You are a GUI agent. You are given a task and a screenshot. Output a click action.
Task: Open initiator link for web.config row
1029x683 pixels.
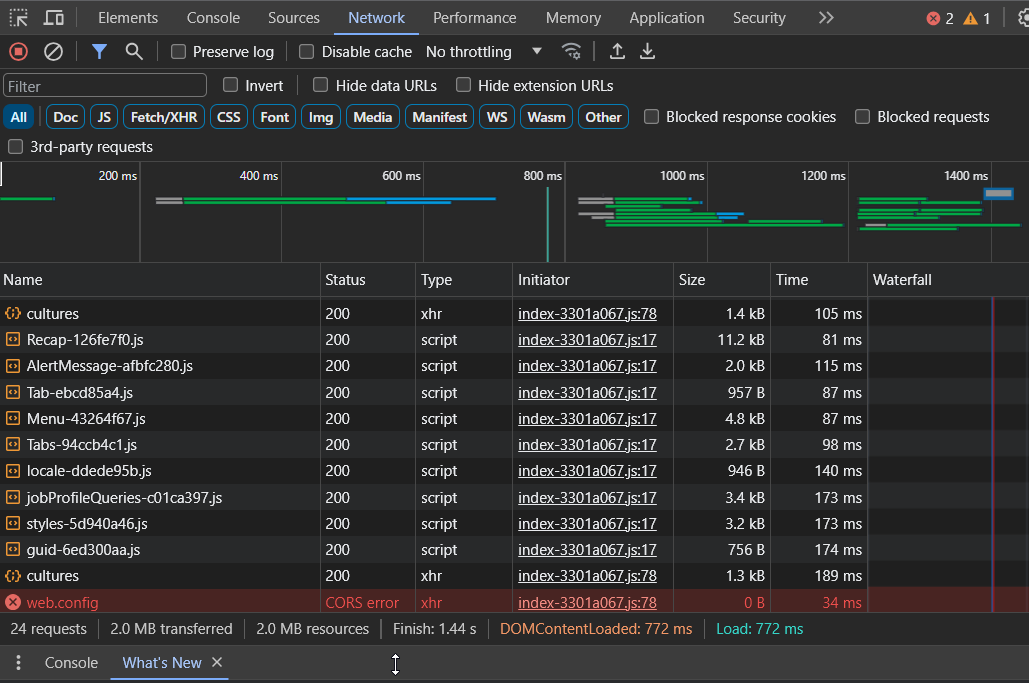[587, 602]
